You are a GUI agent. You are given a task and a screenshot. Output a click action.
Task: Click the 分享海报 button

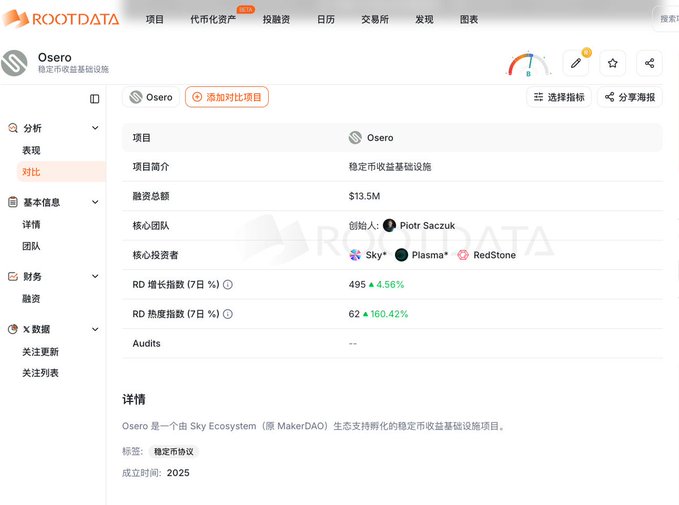pos(630,97)
